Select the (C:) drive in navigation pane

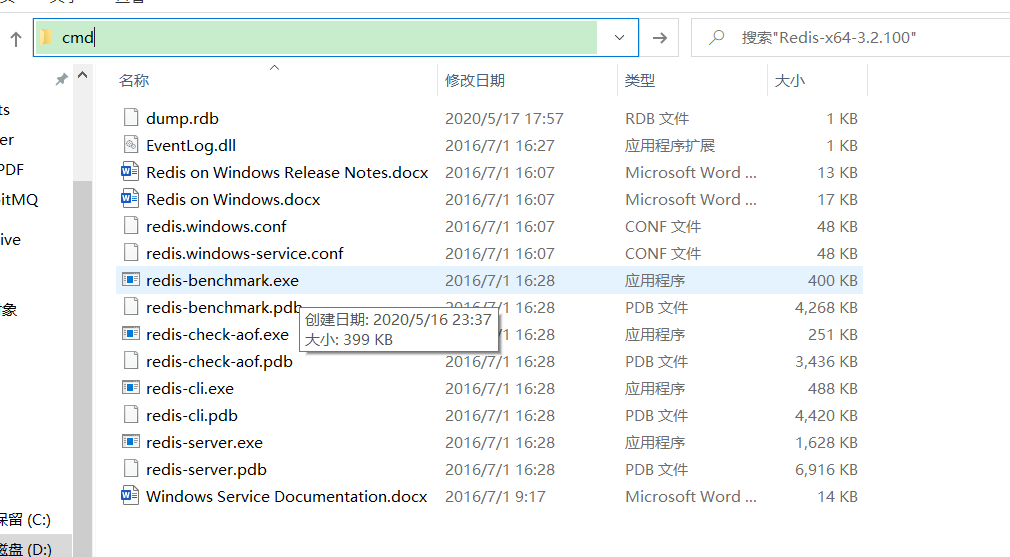pyautogui.click(x=24, y=519)
